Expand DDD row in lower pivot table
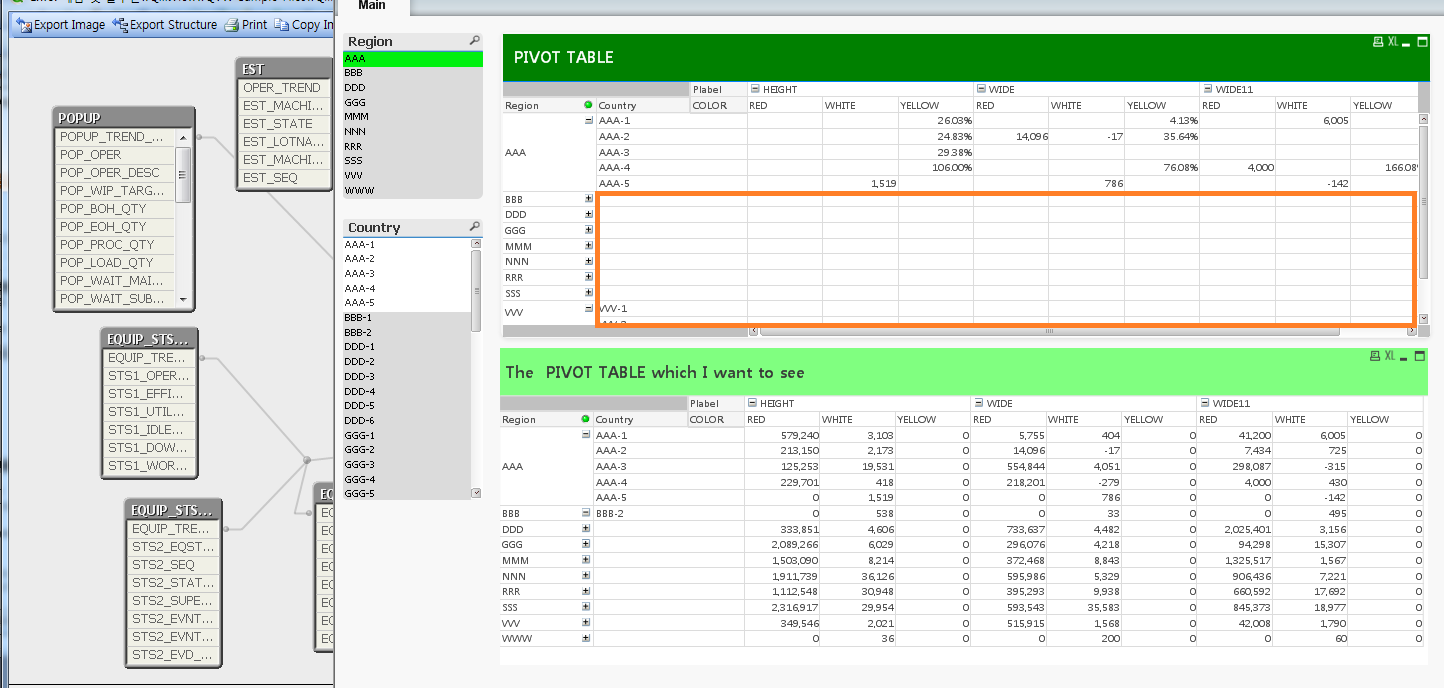The image size is (1448, 696). click(586, 529)
